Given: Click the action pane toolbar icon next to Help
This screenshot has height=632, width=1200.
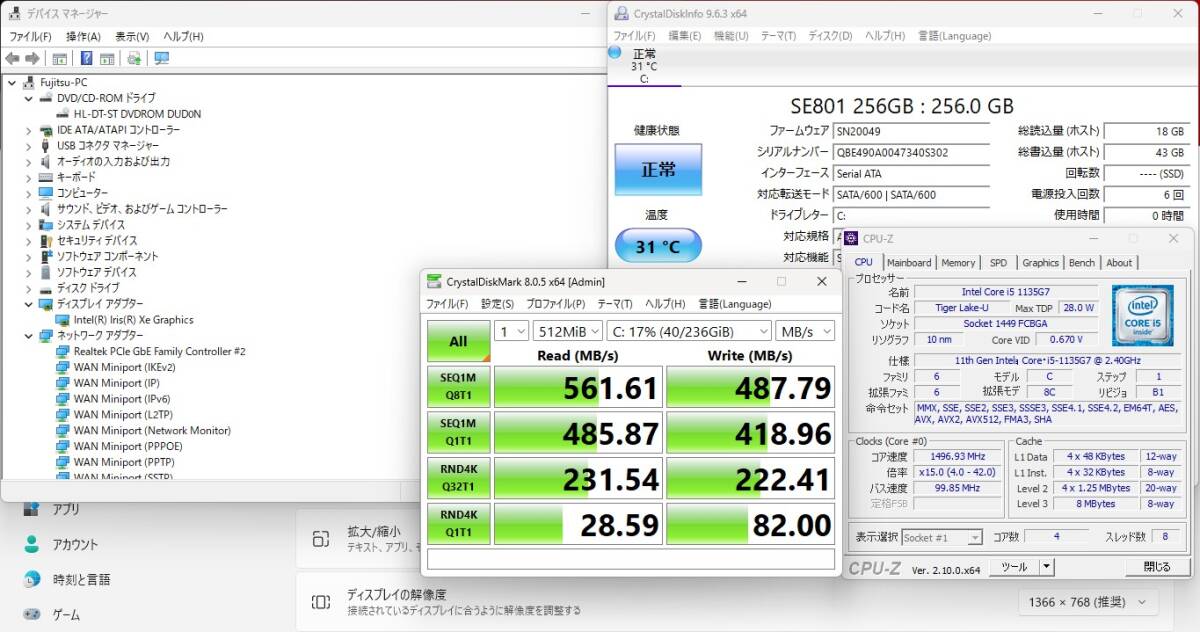Looking at the screenshot, I should [x=107, y=58].
